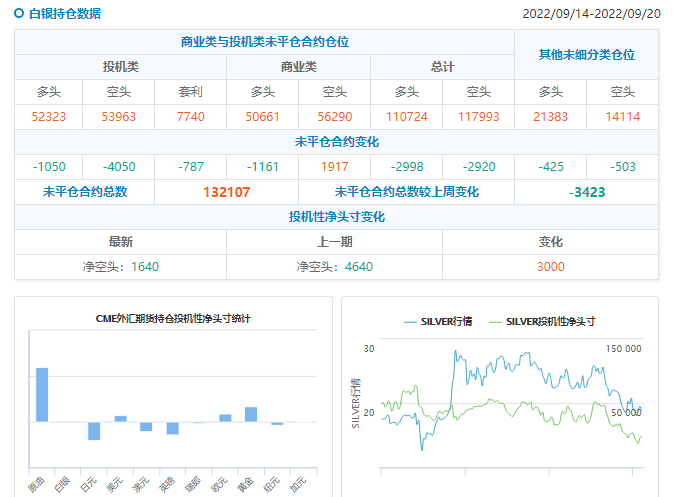Click the 其他未细分类仓位 header
This screenshot has height=497, width=674.
click(586, 55)
